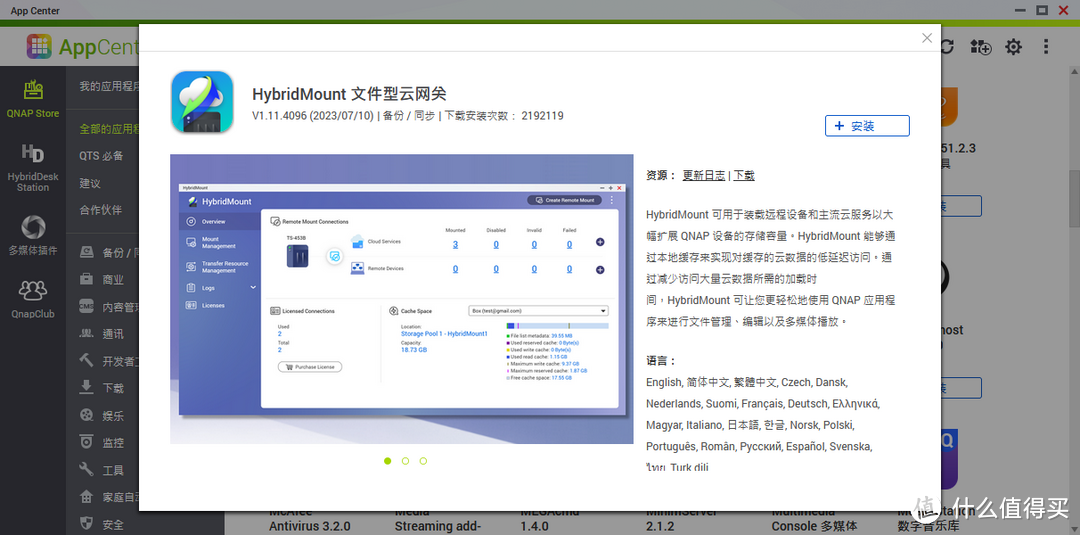The image size is (1080, 535).
Task: Open the more options menu
Action: (1046, 47)
